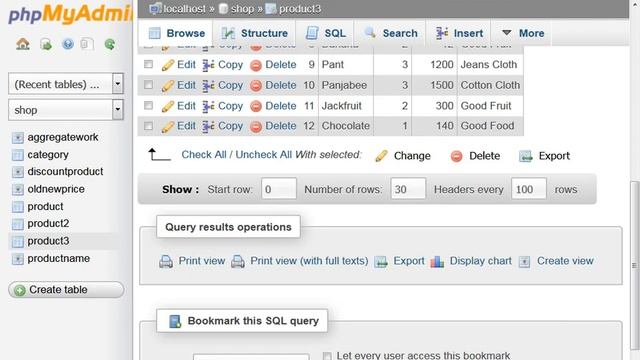Image resolution: width=640 pixels, height=360 pixels.
Task: Click Delete link for the Panjabee row
Action: pos(281,85)
